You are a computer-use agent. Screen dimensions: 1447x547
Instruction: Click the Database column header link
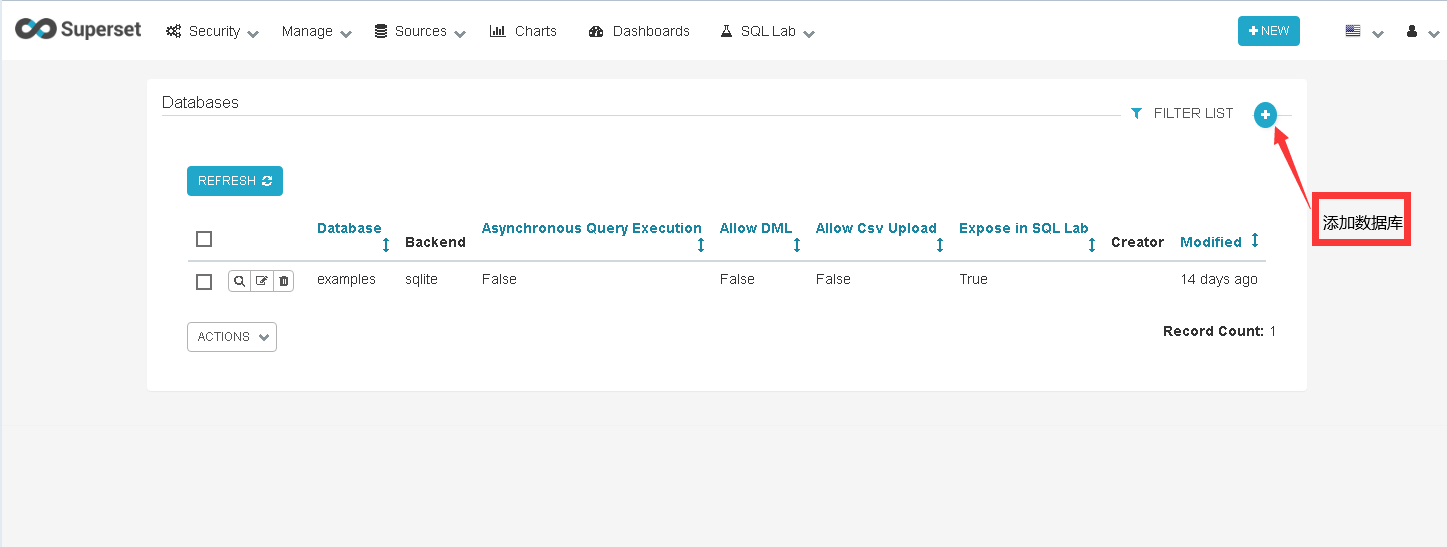(349, 228)
